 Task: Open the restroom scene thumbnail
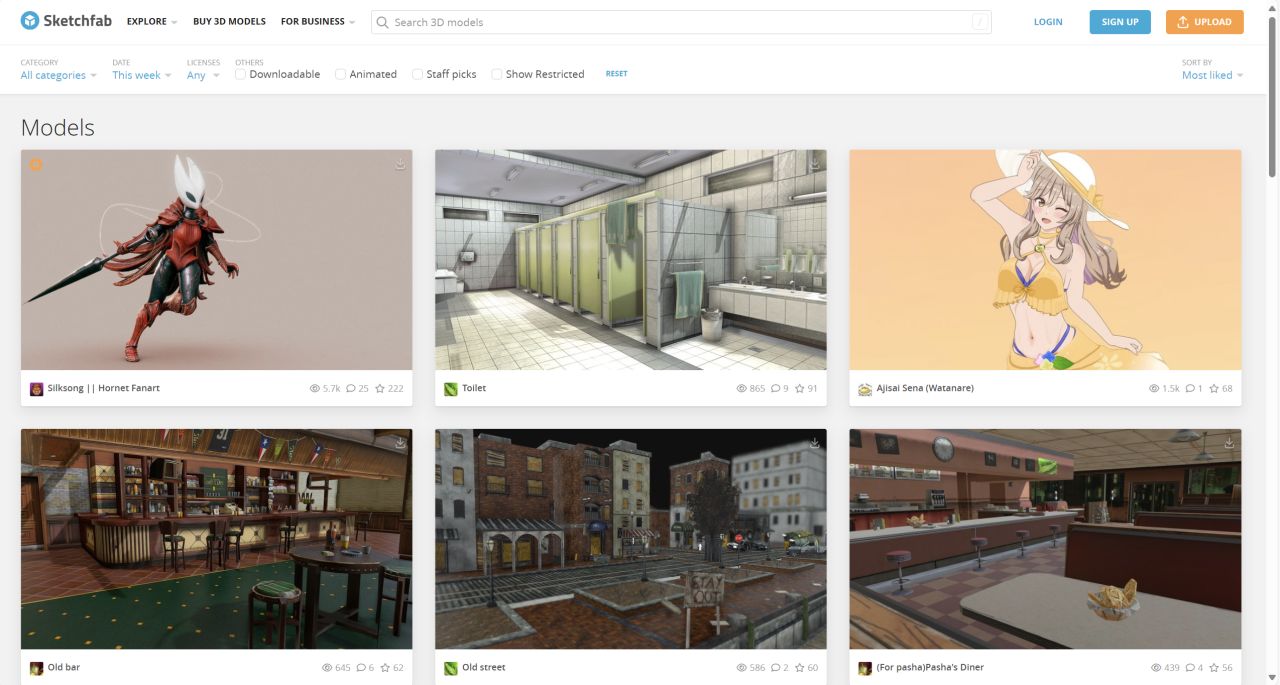(x=631, y=260)
